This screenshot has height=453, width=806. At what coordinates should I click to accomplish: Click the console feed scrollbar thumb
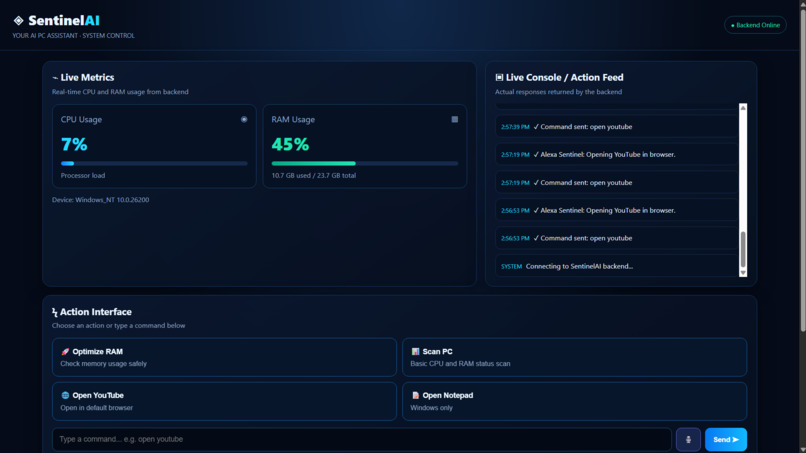[743, 249]
